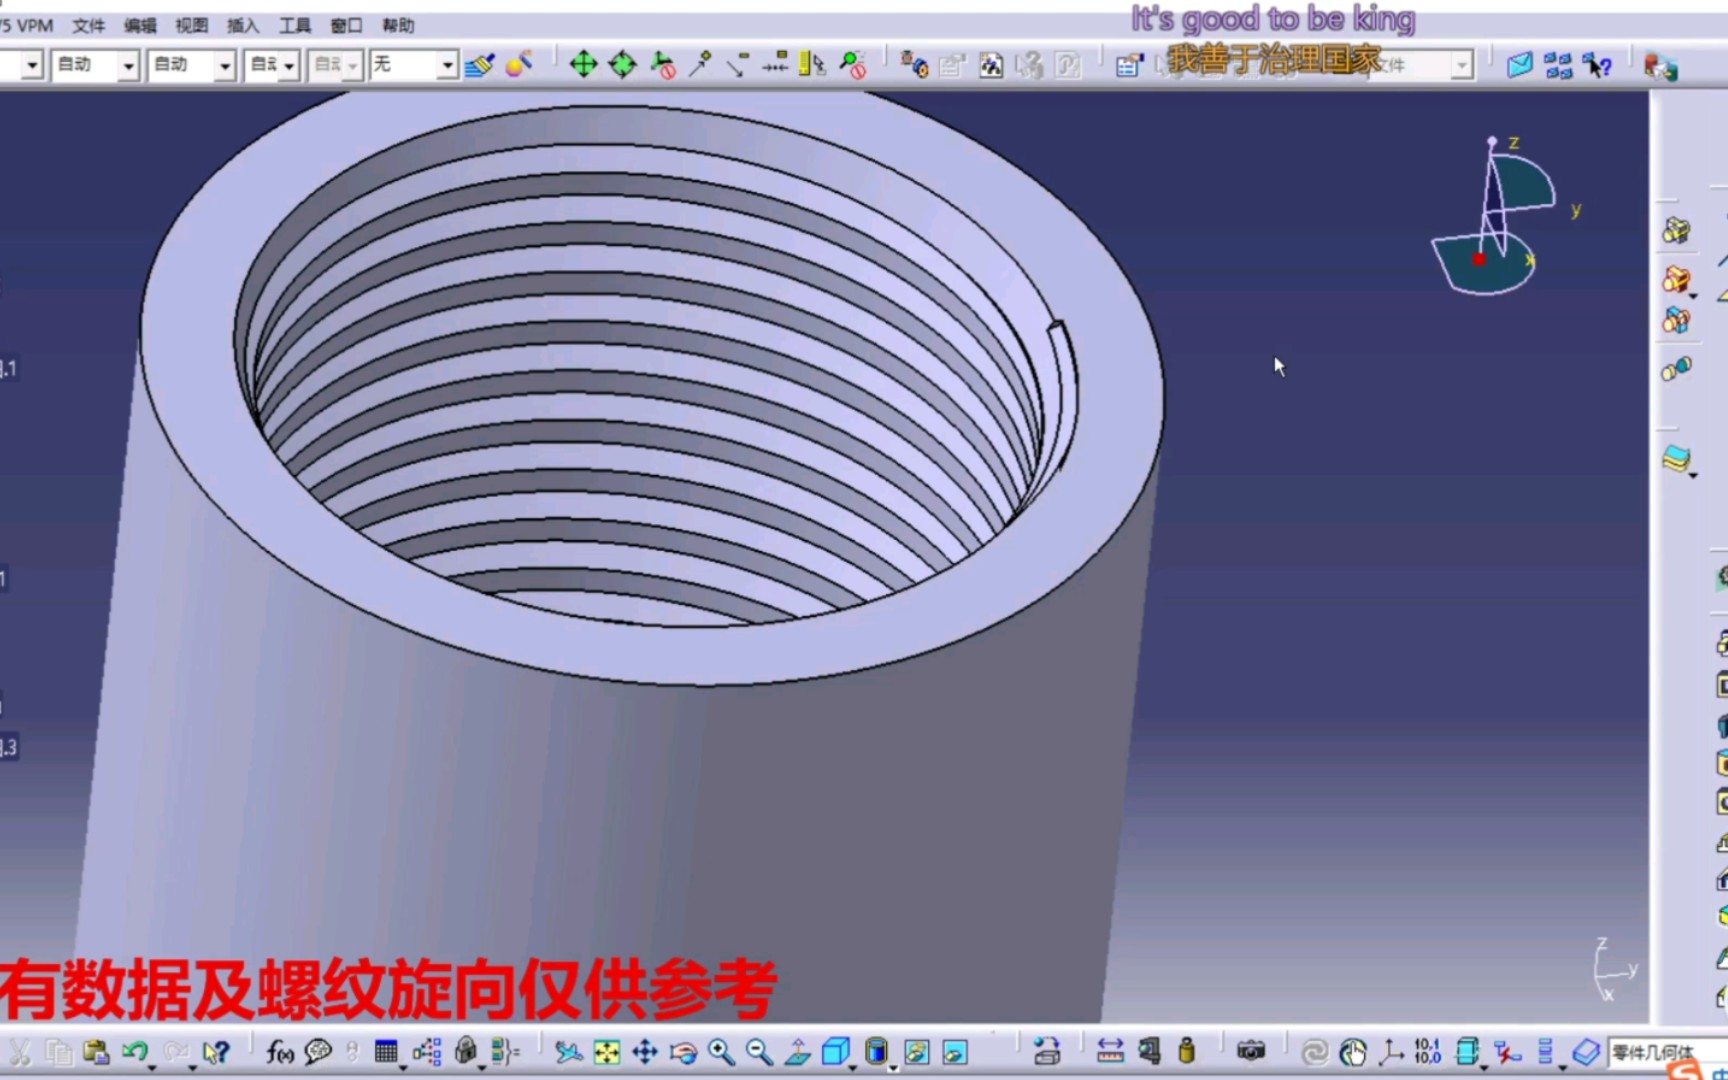Select the Rotate view icon
The image size is (1728, 1080).
pyautogui.click(x=683, y=1051)
